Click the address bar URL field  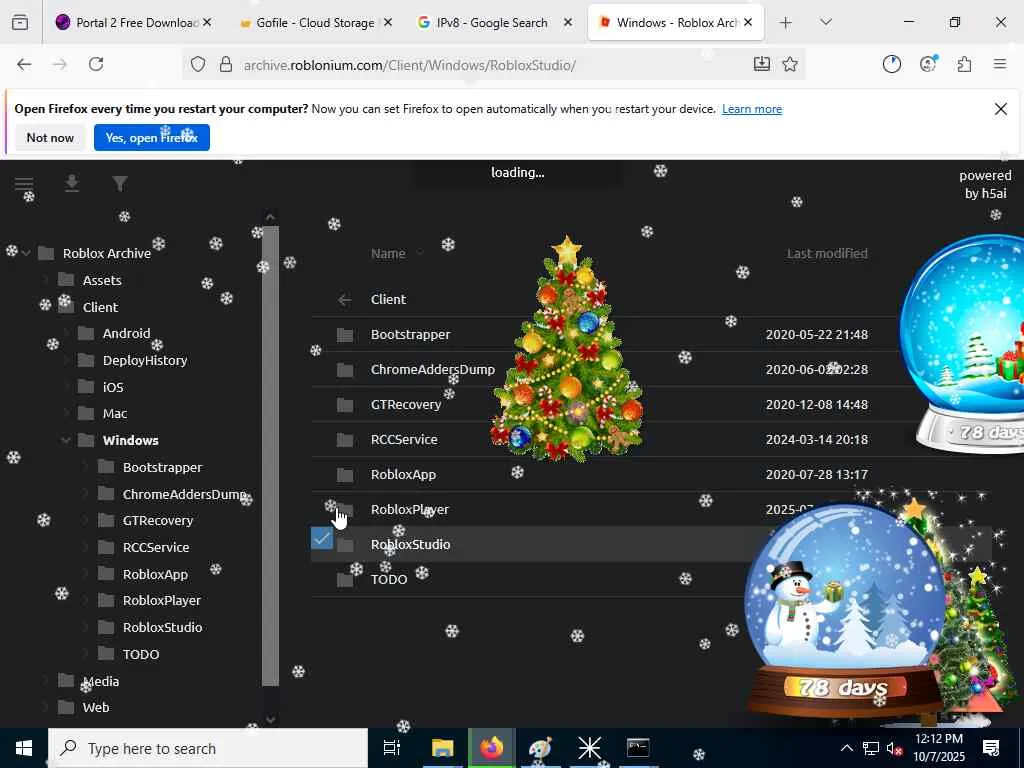tap(496, 65)
